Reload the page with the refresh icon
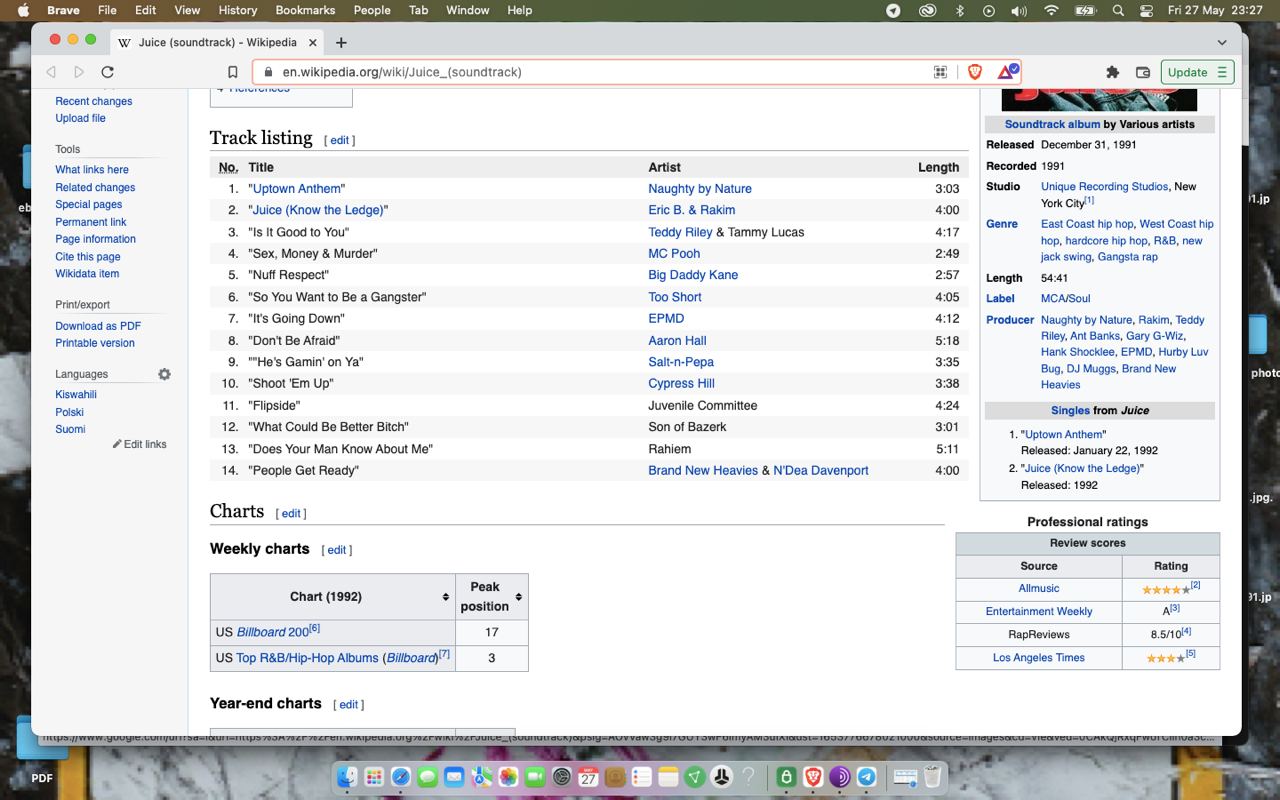 [107, 72]
